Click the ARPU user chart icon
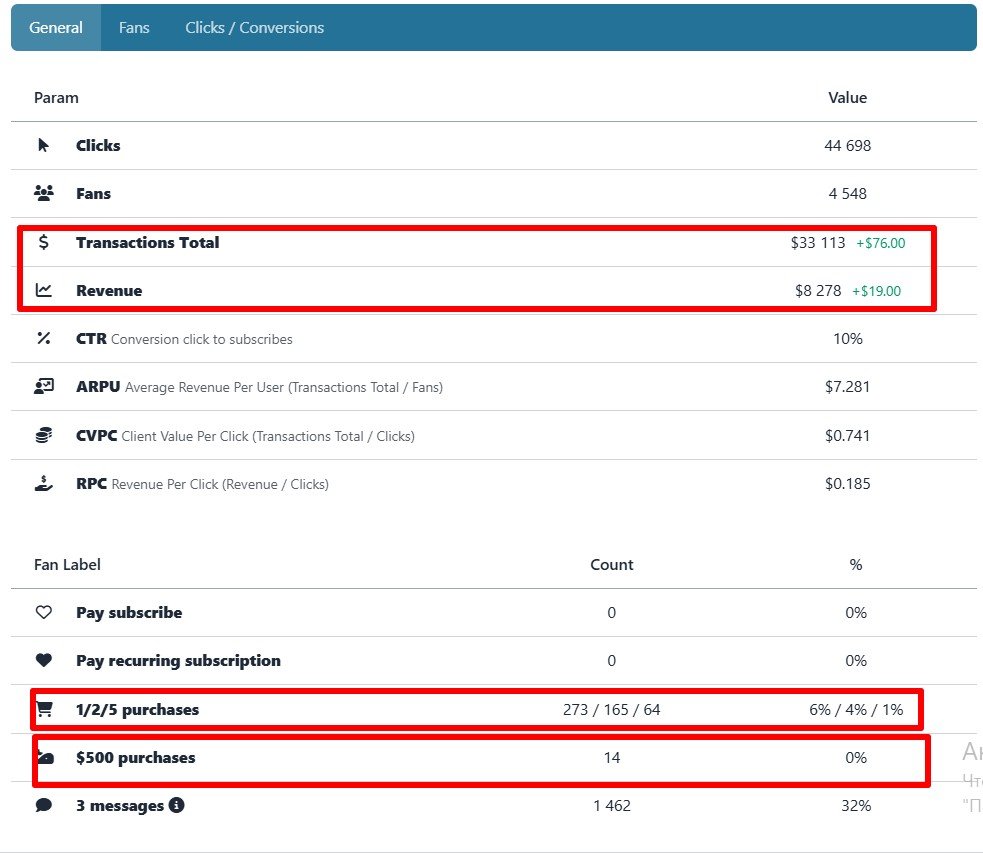The width and height of the screenshot is (983, 853). (44, 387)
